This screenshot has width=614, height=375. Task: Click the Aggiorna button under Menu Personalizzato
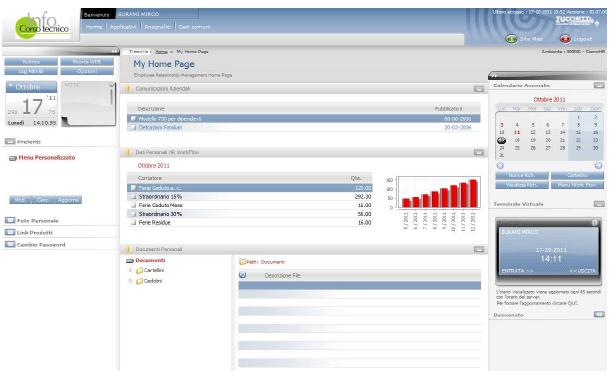(67, 200)
